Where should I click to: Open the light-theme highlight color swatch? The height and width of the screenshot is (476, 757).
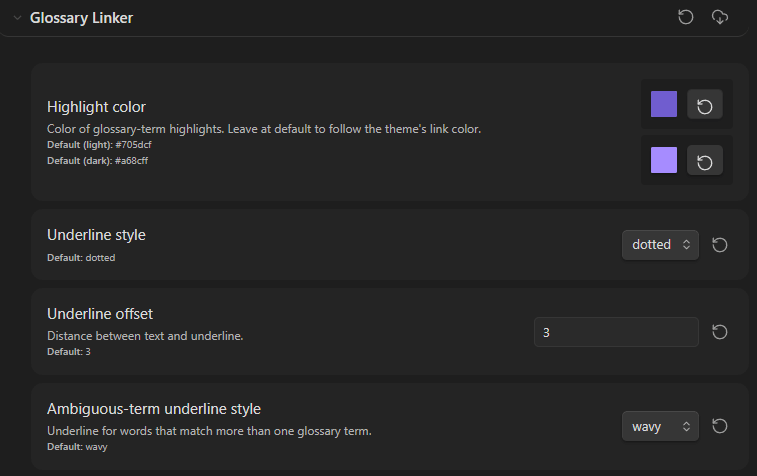[x=664, y=104]
